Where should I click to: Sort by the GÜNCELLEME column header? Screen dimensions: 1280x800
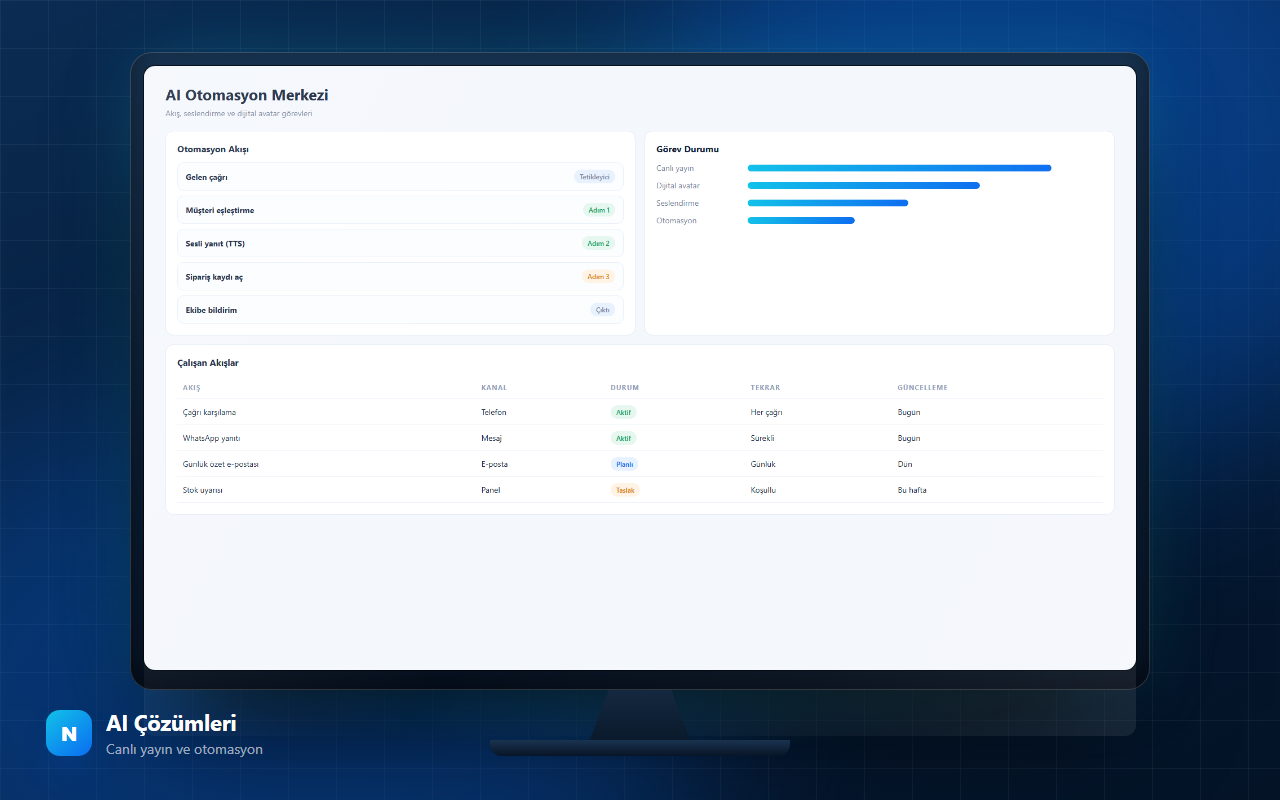click(x=923, y=388)
